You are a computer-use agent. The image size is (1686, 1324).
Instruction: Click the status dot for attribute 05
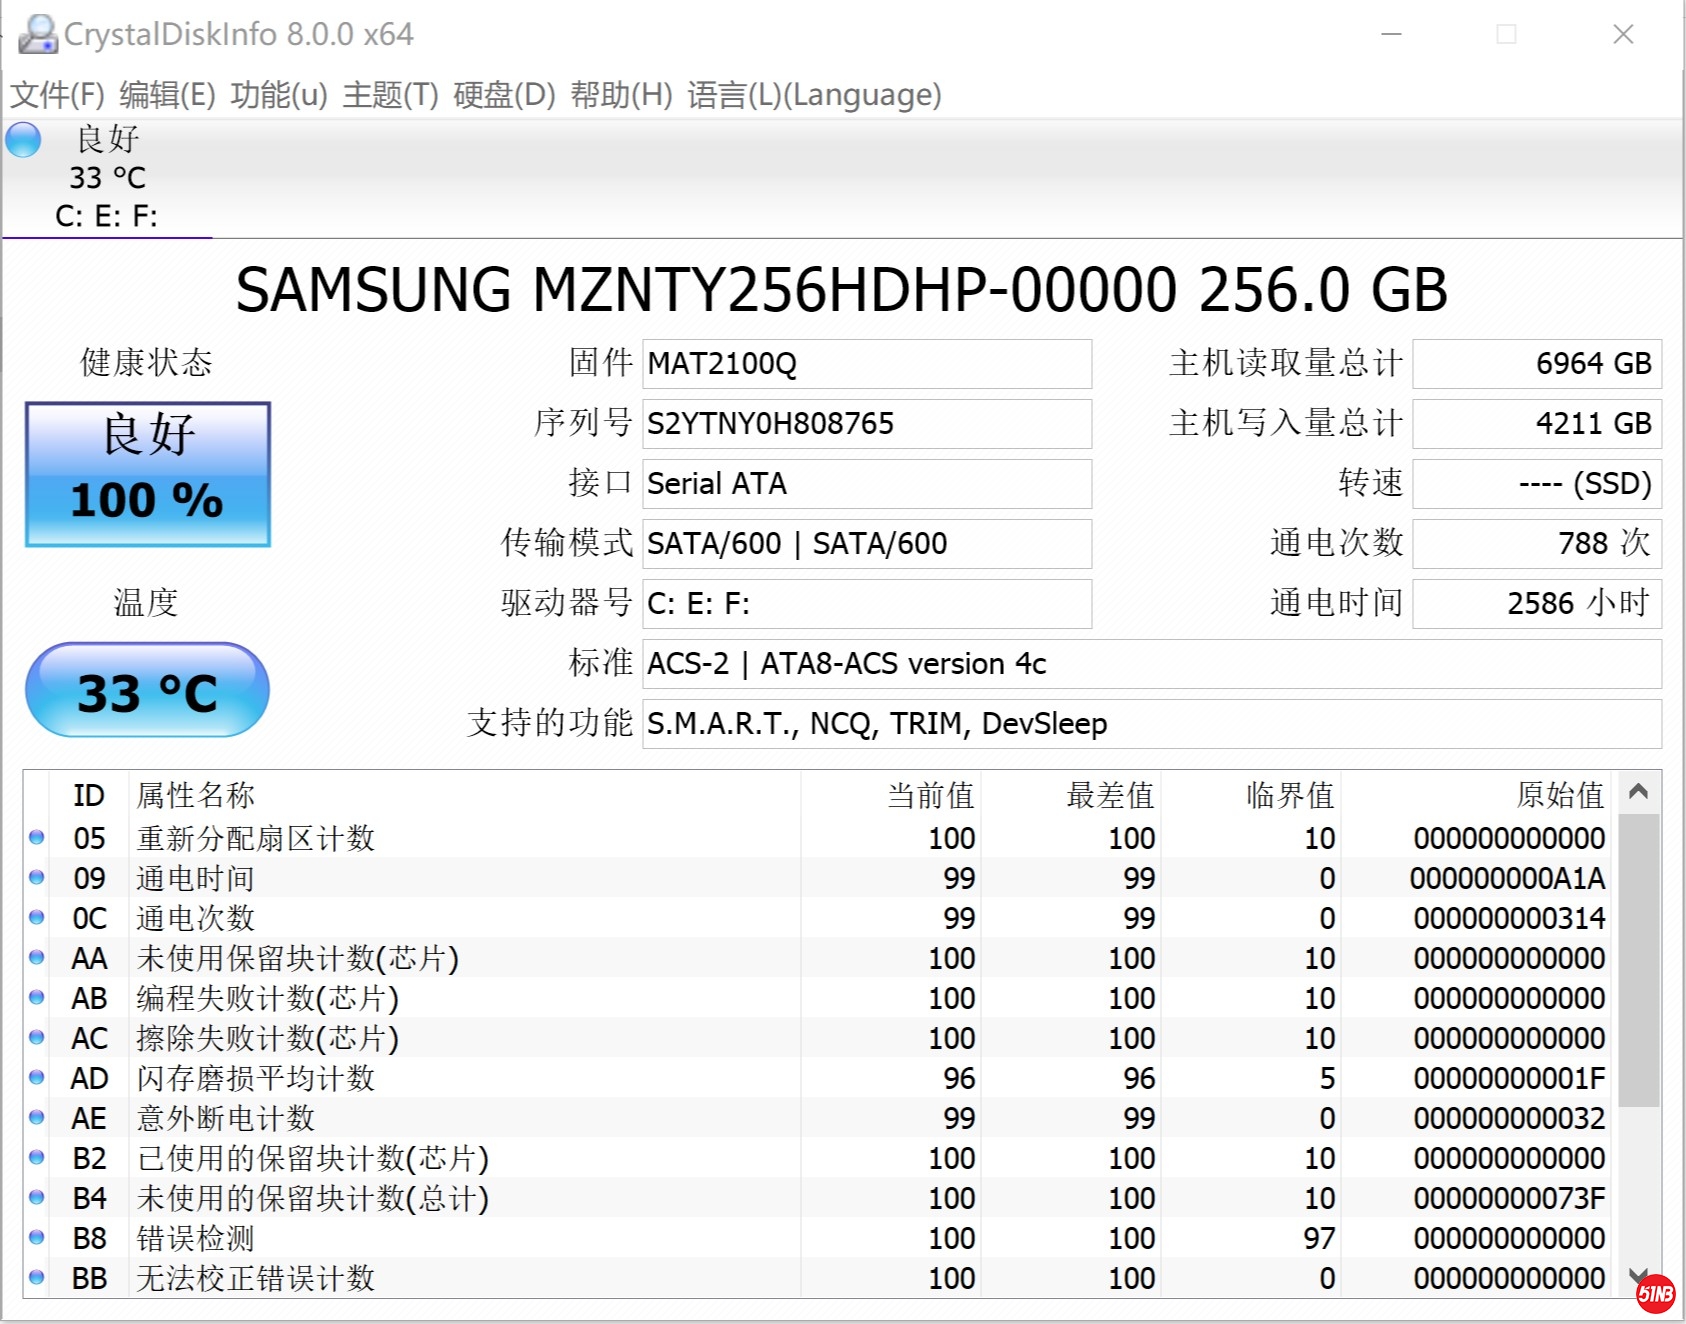[x=37, y=838]
